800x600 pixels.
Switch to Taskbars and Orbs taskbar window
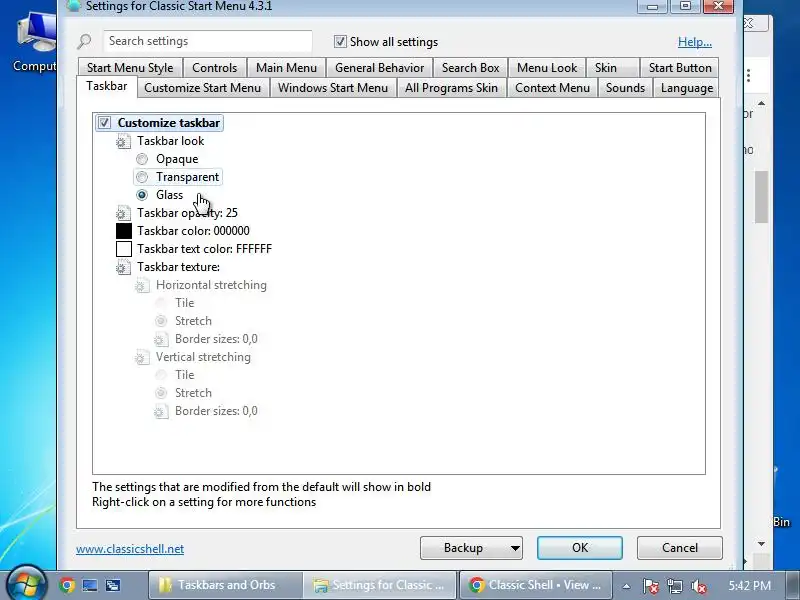226,585
